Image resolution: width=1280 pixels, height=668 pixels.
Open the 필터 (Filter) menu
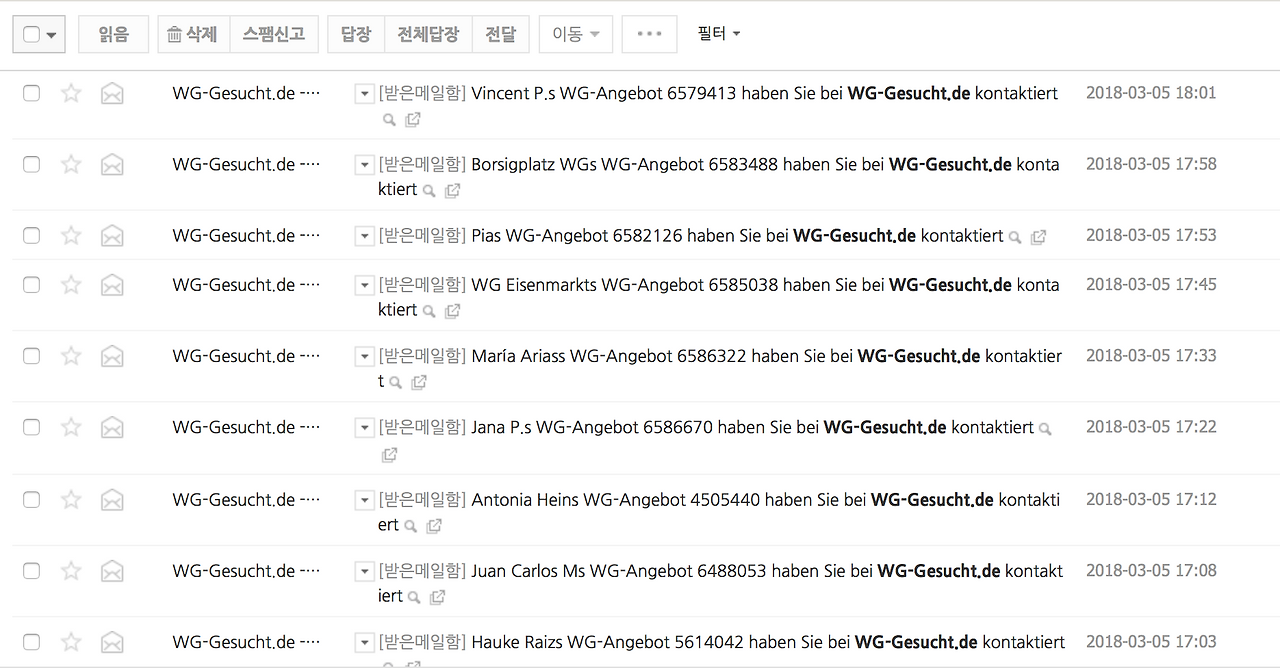[x=719, y=33]
